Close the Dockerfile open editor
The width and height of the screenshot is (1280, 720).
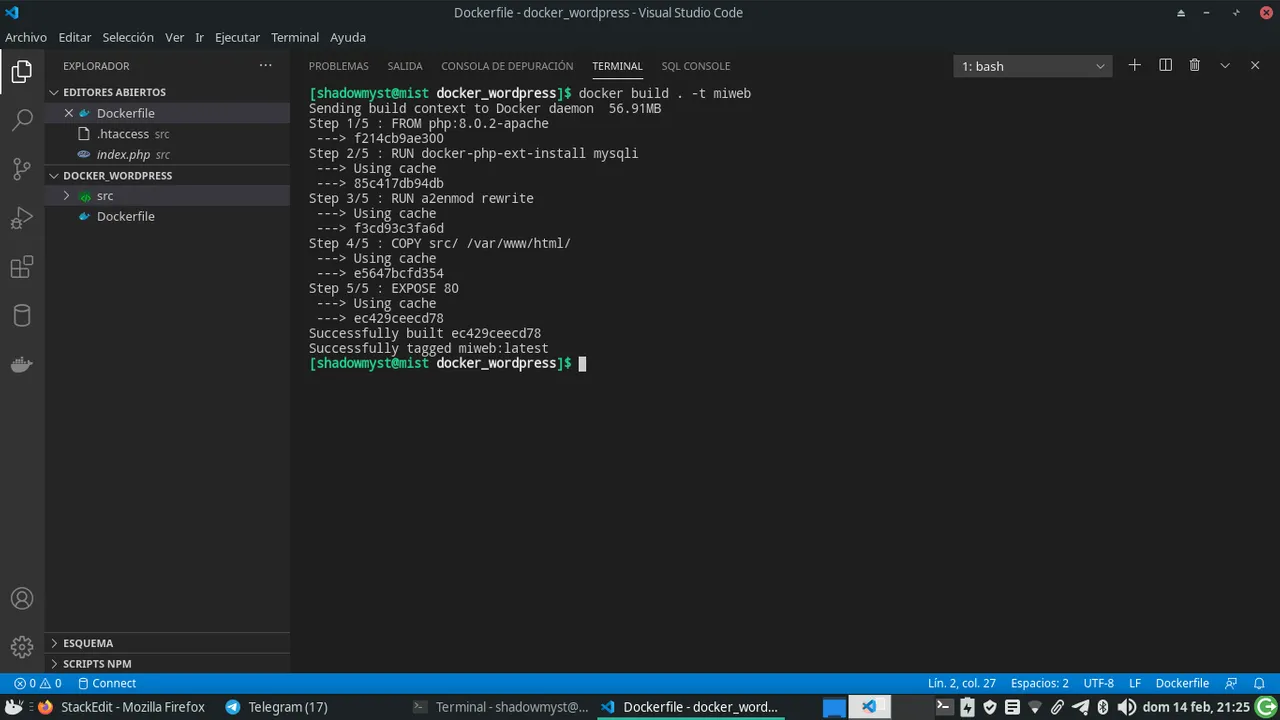pos(69,113)
